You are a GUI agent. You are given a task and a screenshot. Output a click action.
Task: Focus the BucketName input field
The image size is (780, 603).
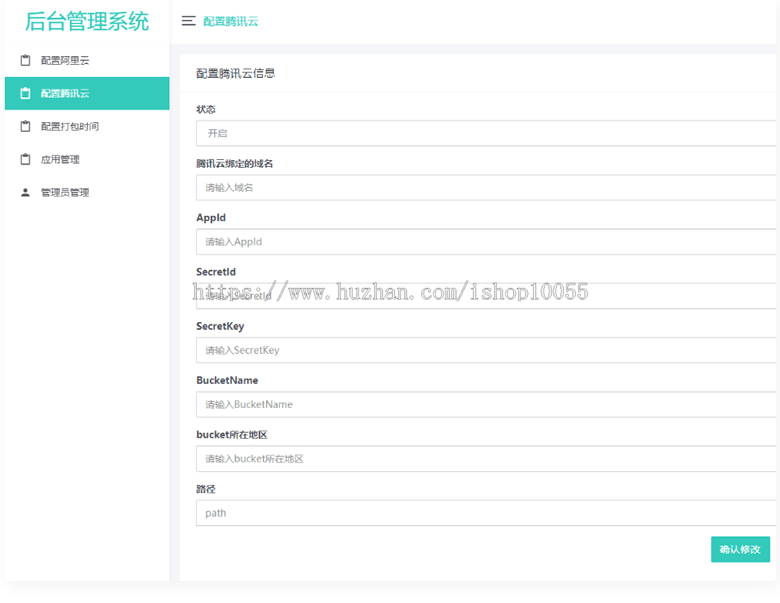tap(486, 404)
